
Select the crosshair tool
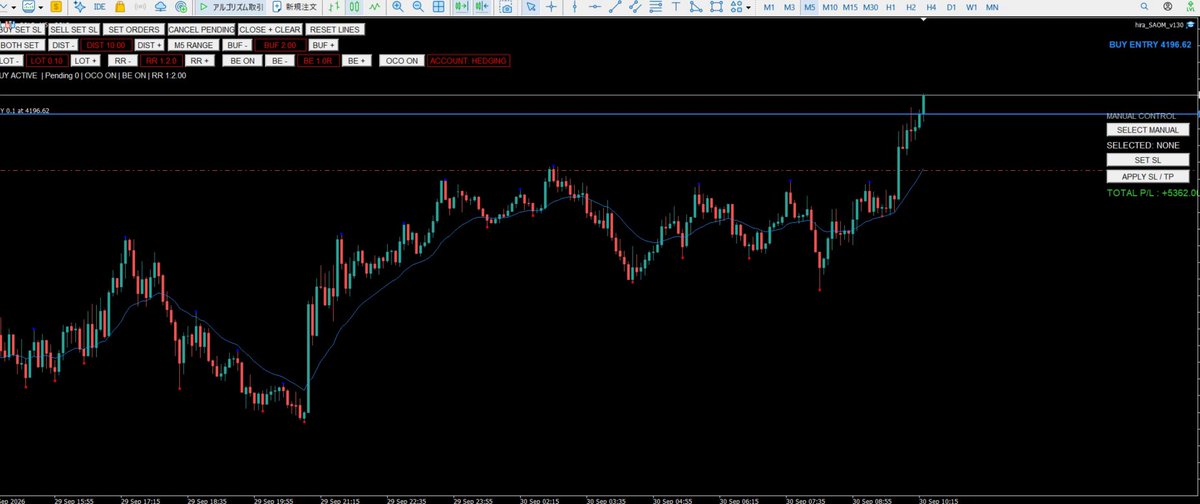551,6
